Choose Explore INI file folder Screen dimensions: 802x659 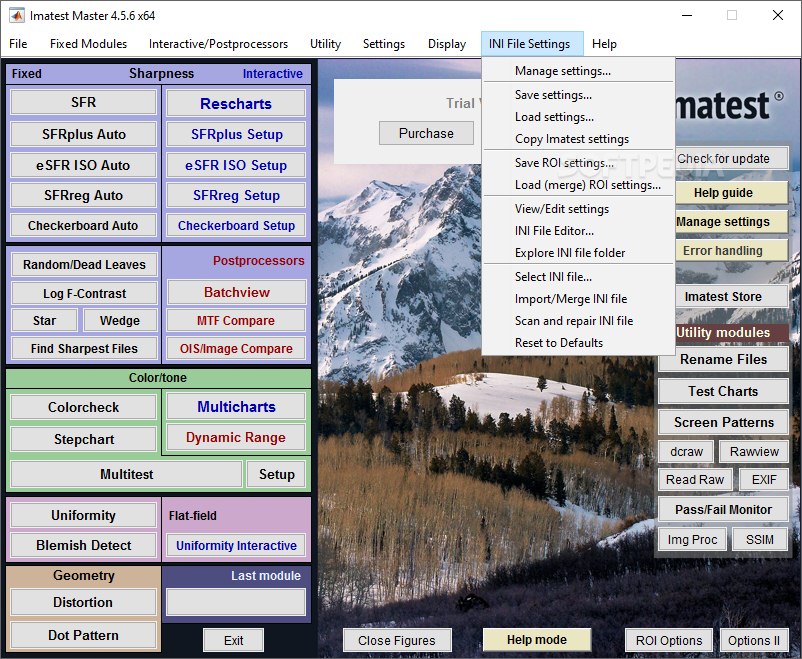(x=578, y=253)
